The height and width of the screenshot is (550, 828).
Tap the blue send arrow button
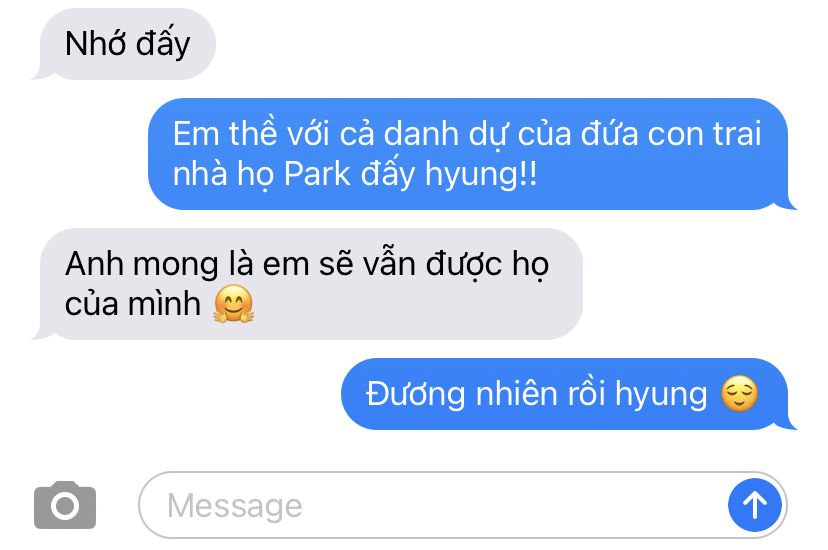click(755, 505)
